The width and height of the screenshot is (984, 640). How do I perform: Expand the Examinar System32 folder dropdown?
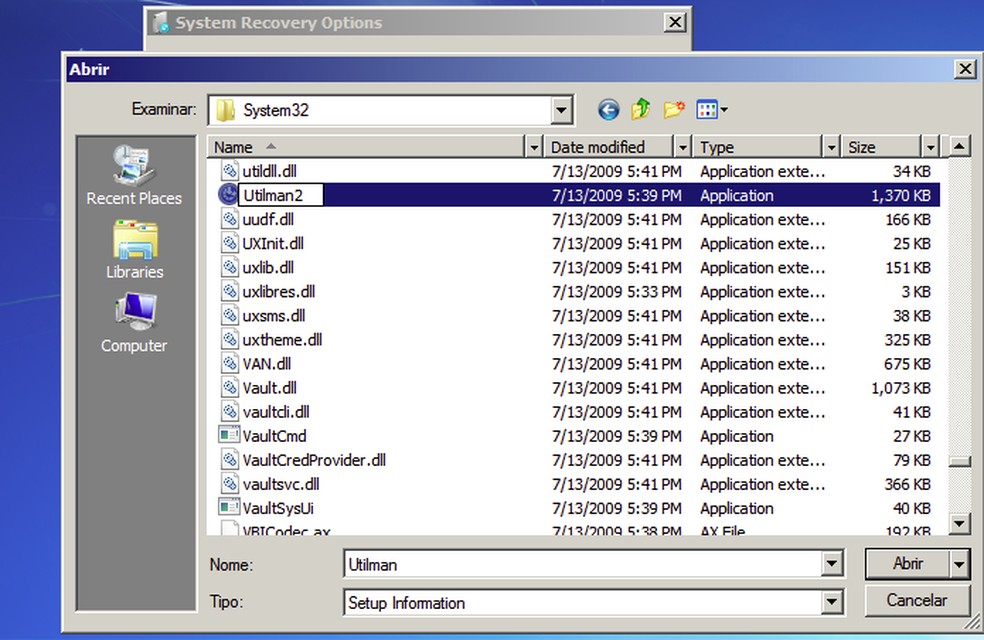click(x=562, y=110)
